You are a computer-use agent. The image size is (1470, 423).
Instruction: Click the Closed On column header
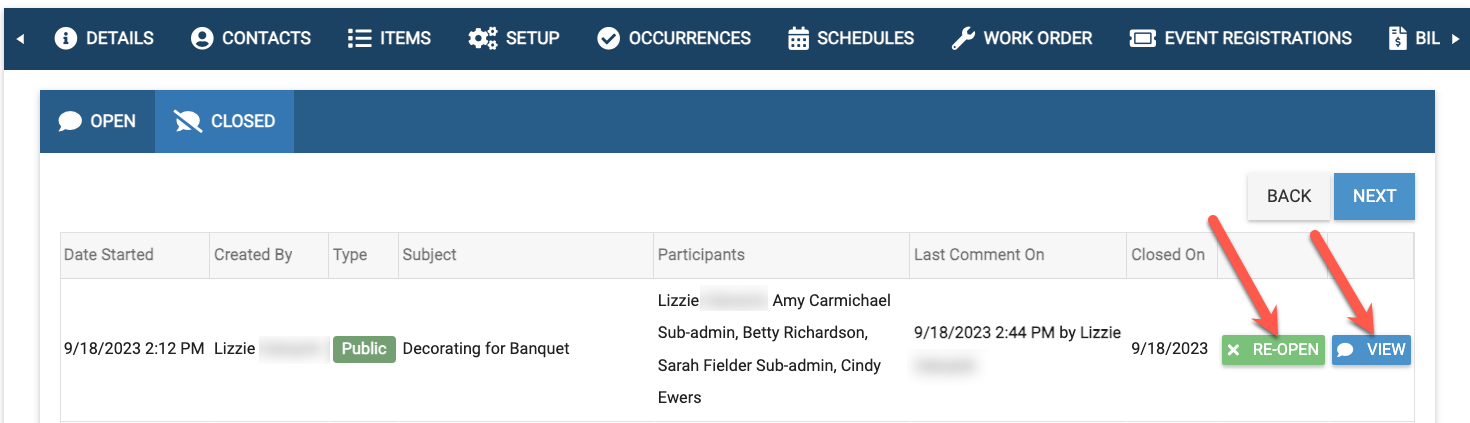(x=1168, y=255)
